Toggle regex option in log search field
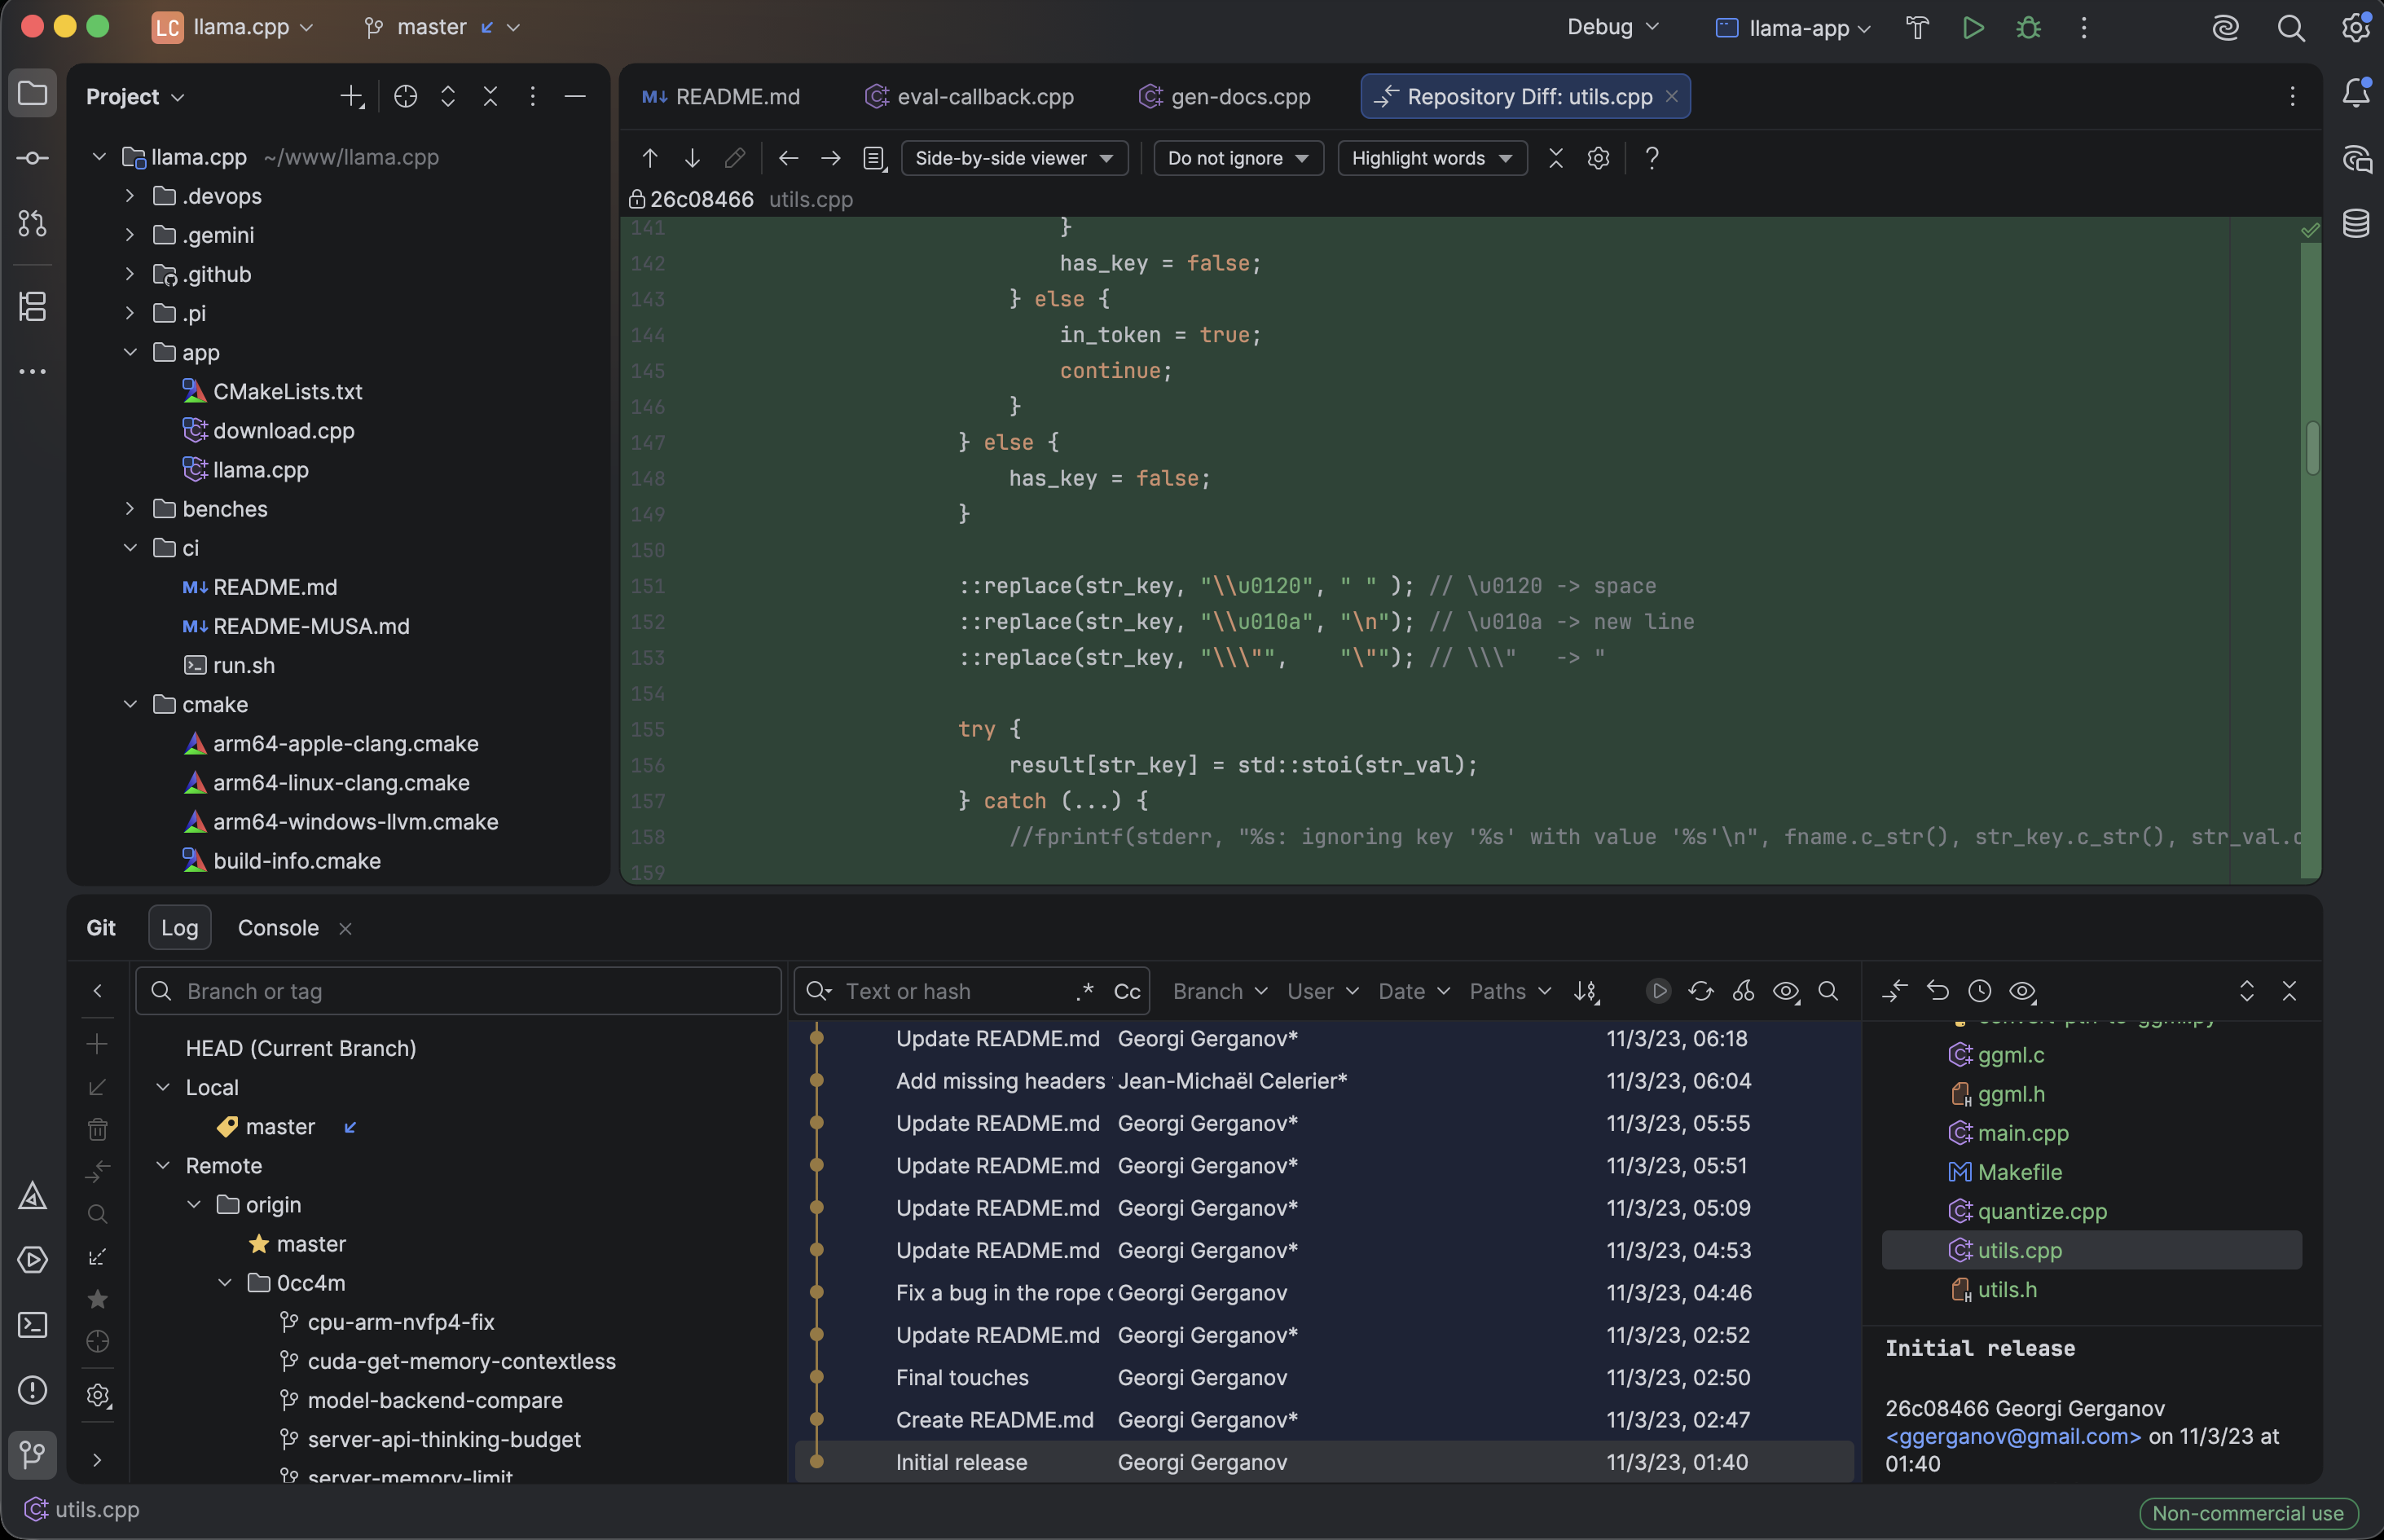The height and width of the screenshot is (1540, 2384). [x=1085, y=991]
